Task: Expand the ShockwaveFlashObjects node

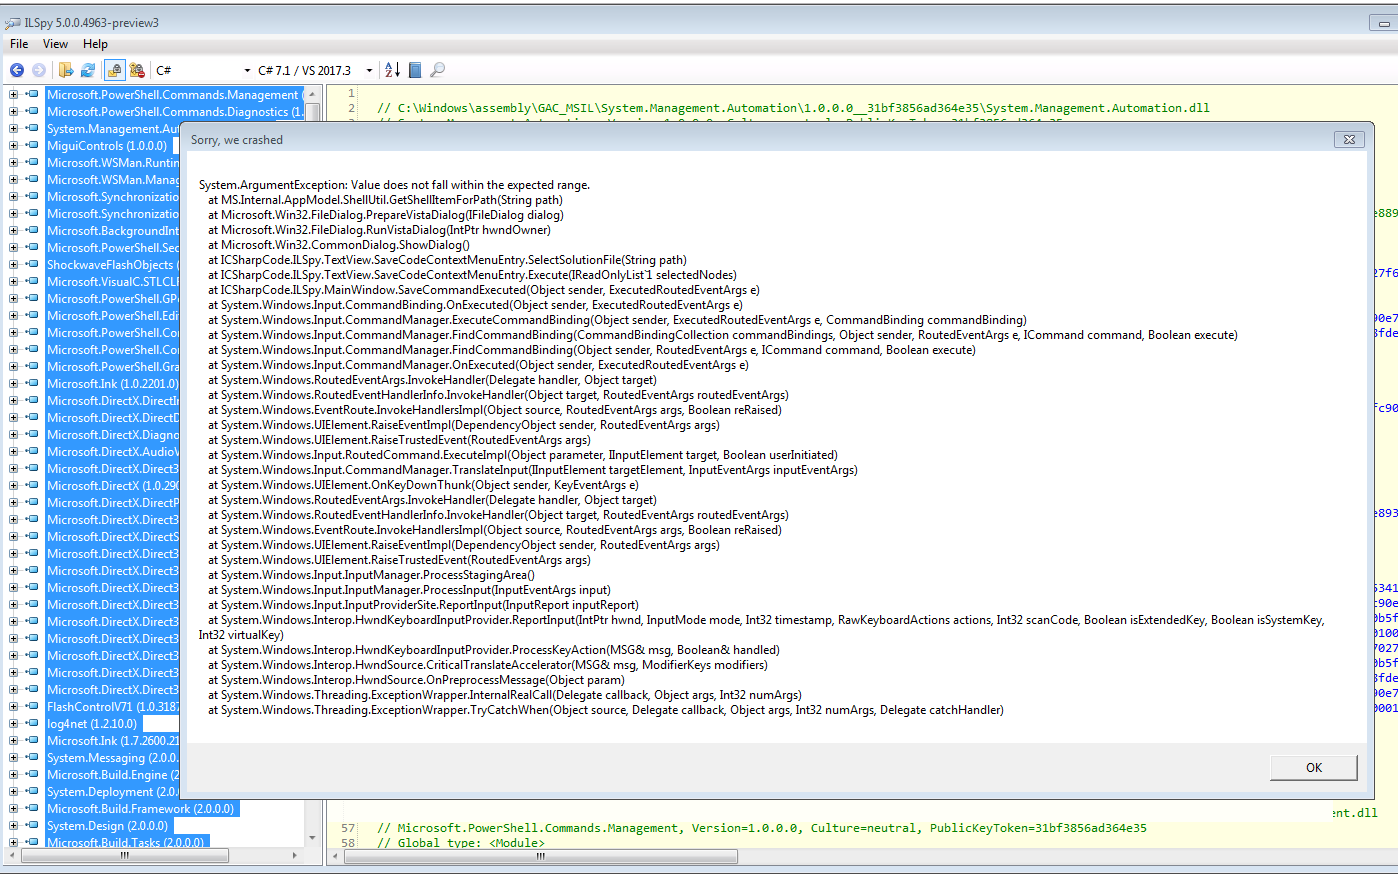Action: pos(13,265)
